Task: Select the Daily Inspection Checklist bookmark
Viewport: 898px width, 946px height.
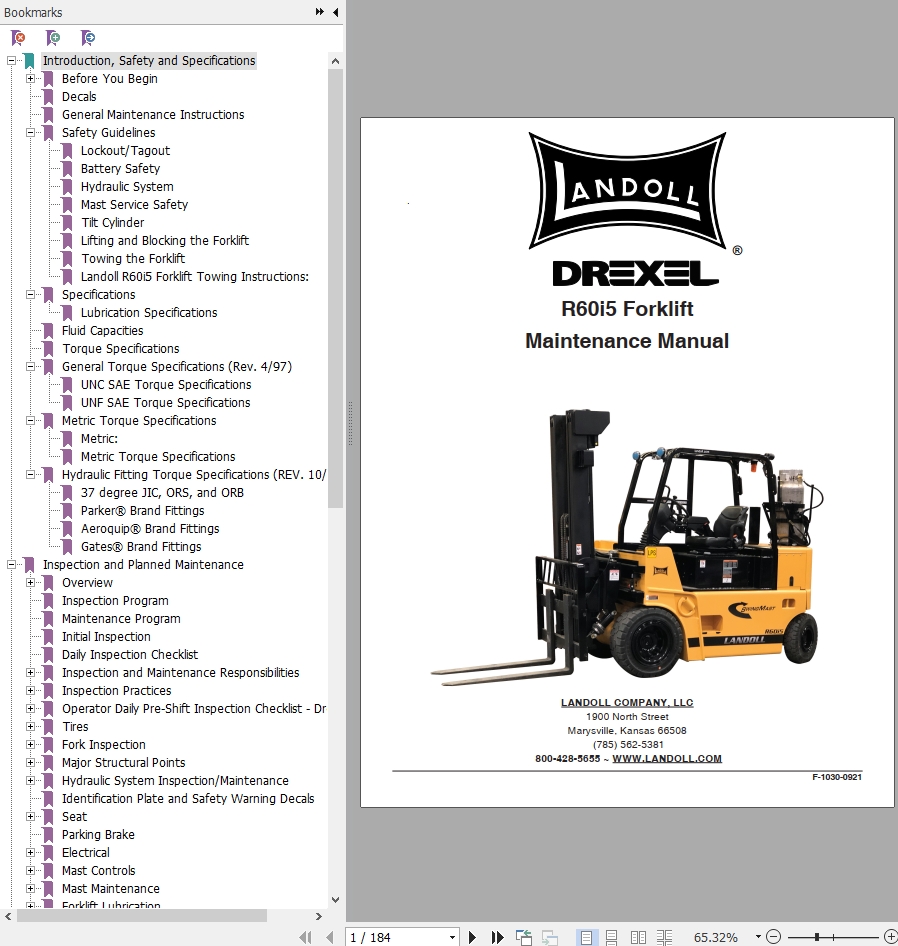Action: tap(129, 655)
